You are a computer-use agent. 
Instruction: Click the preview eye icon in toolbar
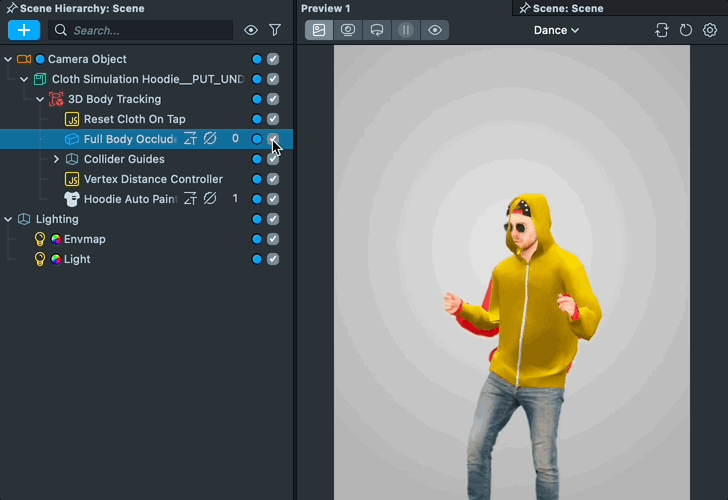(x=435, y=30)
